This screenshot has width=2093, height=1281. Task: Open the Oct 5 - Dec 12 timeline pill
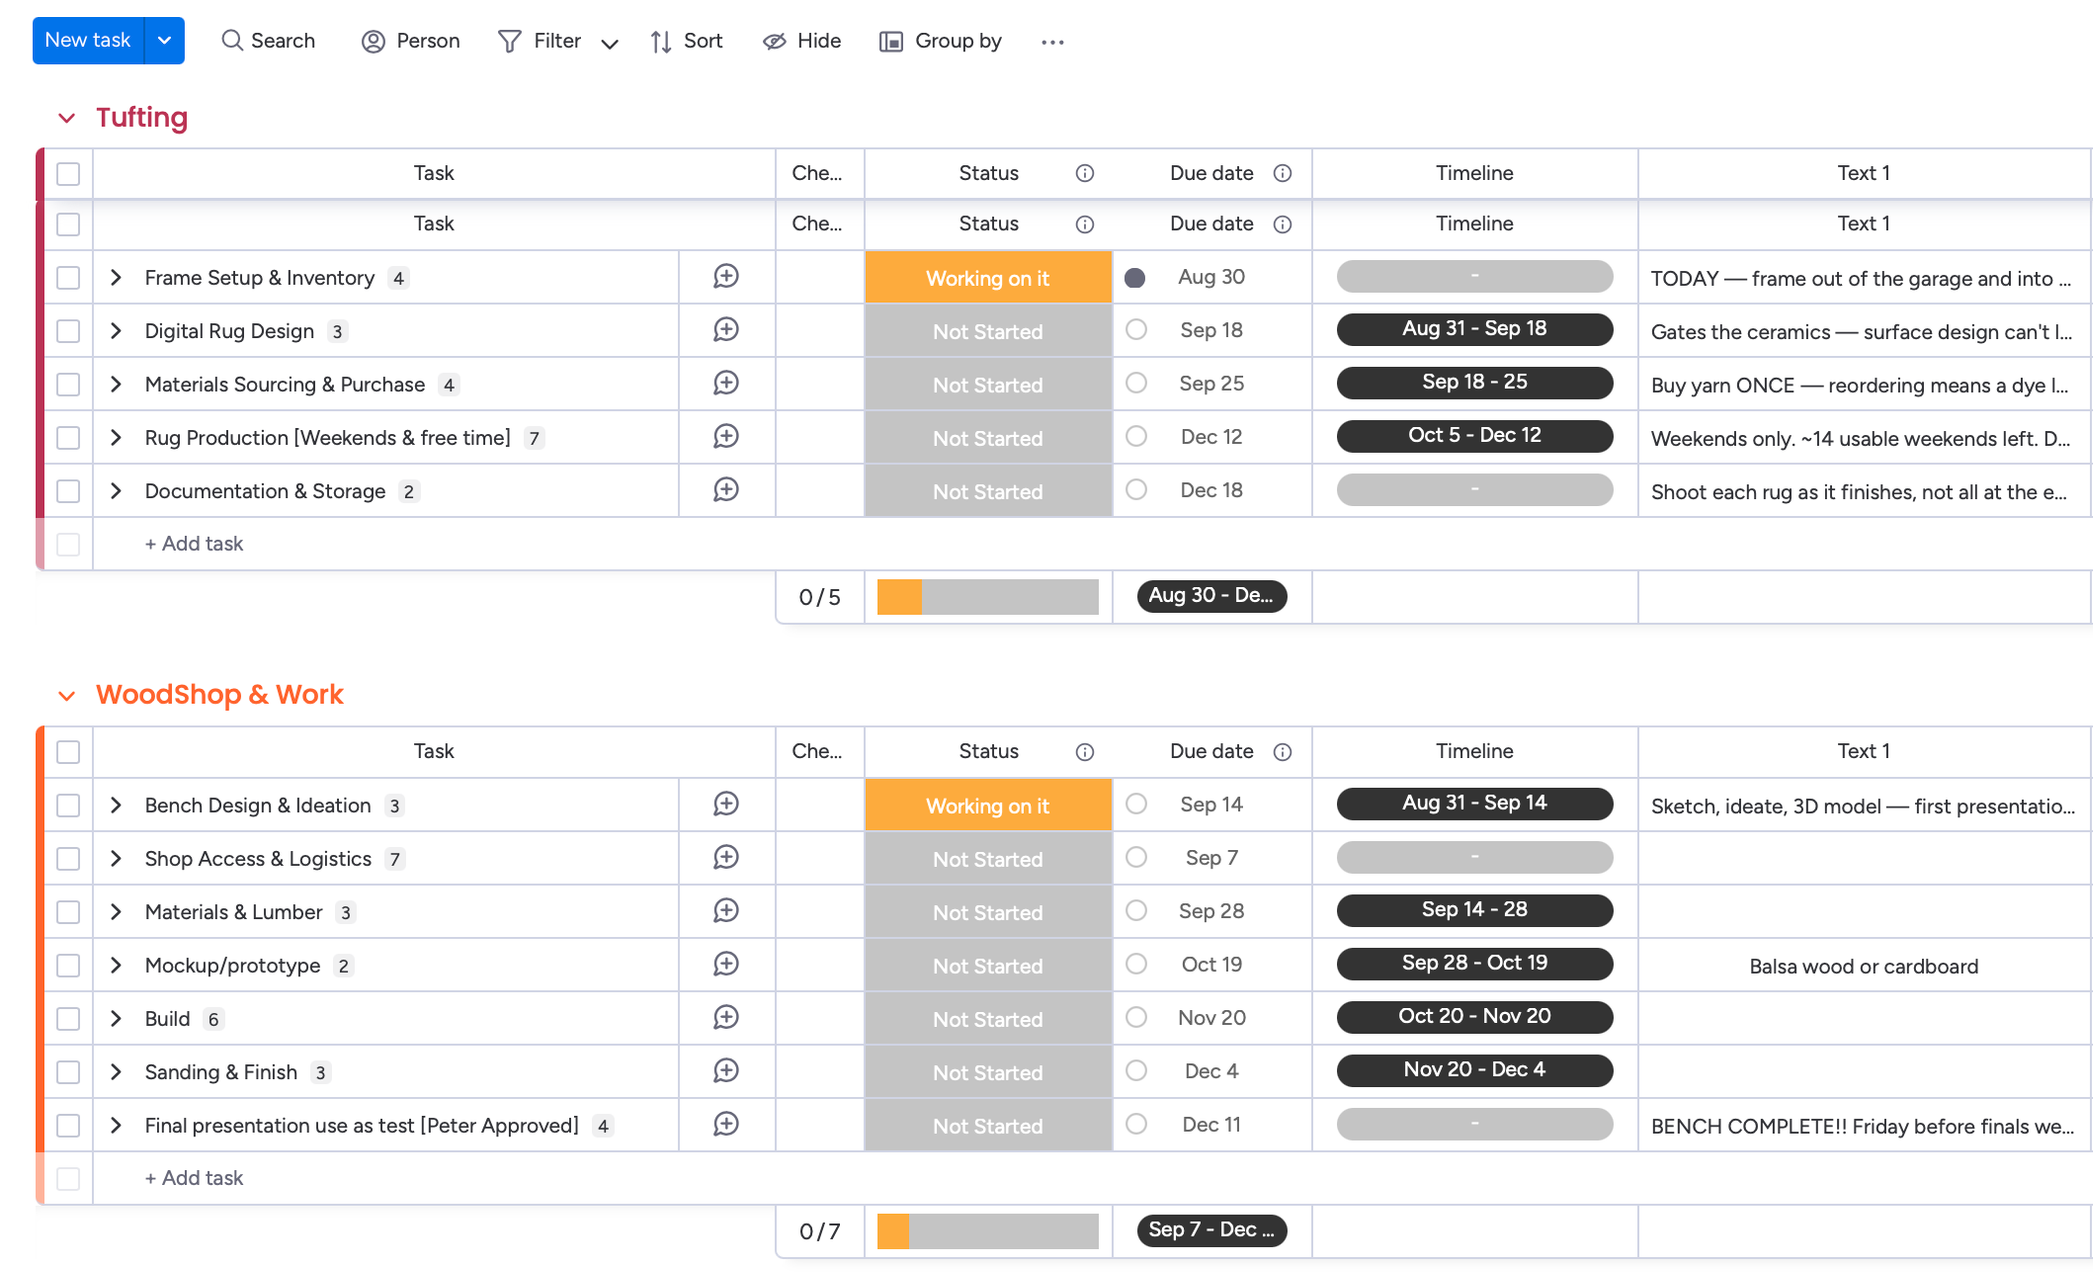pyautogui.click(x=1474, y=436)
